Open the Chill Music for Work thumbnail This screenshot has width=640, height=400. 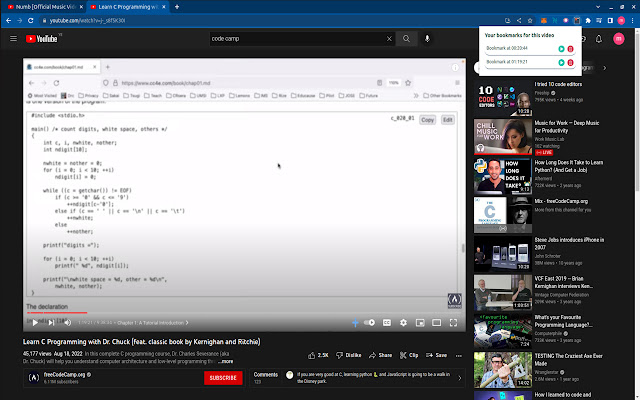pos(503,137)
